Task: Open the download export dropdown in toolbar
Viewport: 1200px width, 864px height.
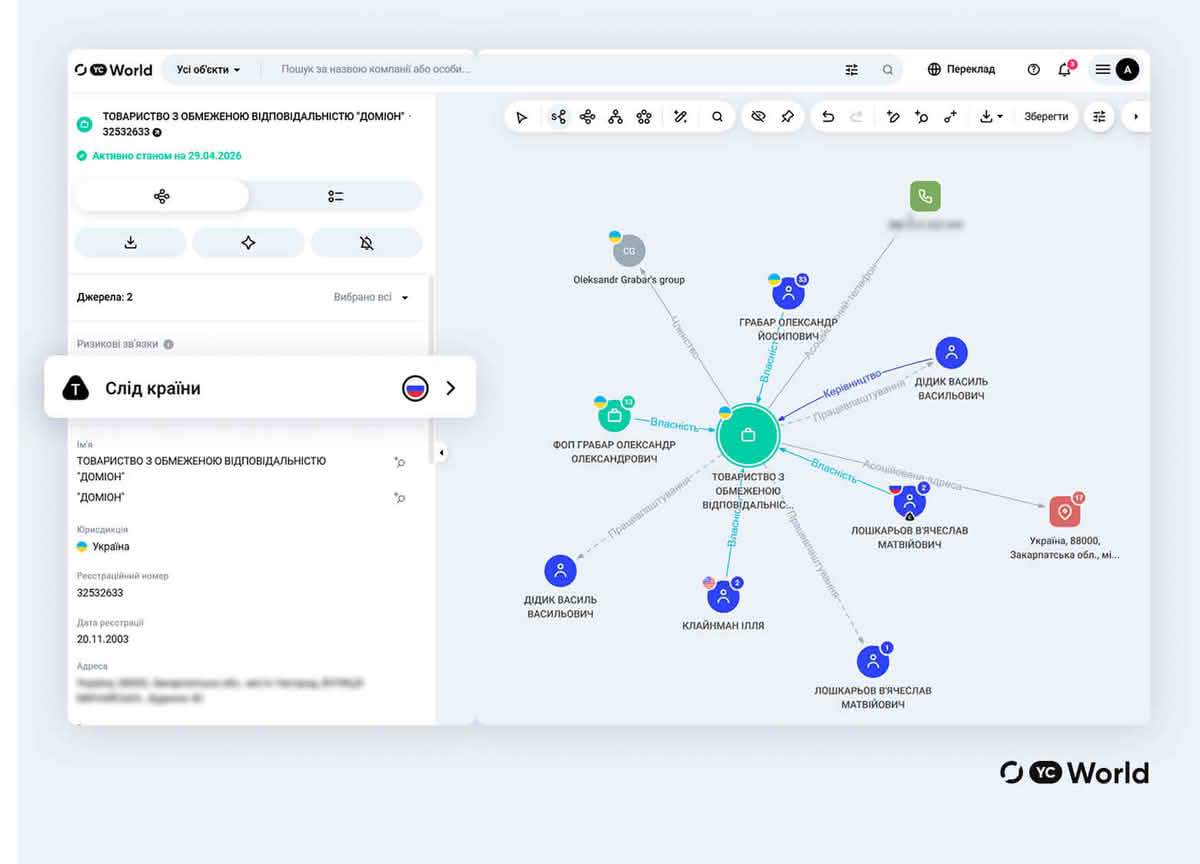Action: [991, 117]
